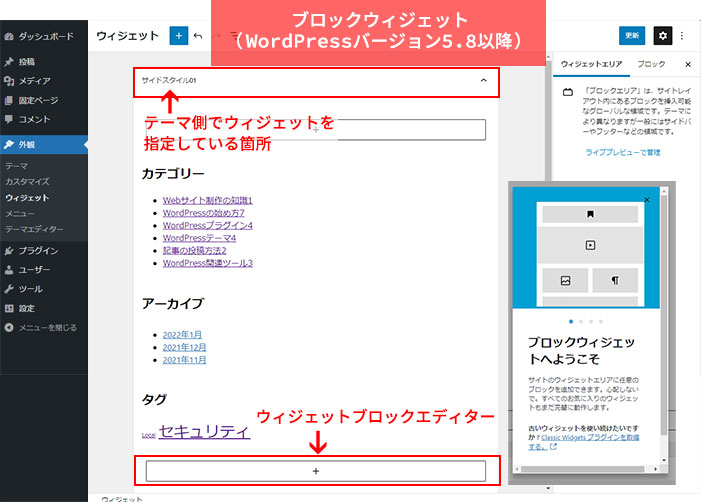This screenshot has height=502, width=701.
Task: Open the WordPress関連ツール category link
Action: 207,263
